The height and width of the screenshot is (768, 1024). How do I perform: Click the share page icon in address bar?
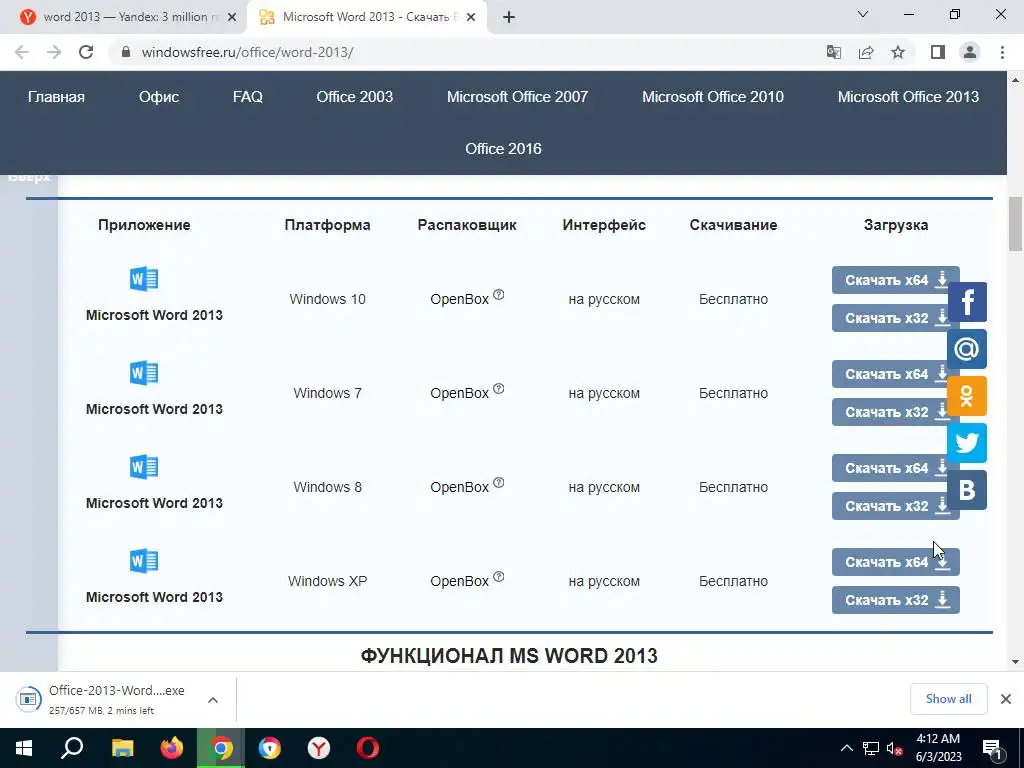click(866, 52)
